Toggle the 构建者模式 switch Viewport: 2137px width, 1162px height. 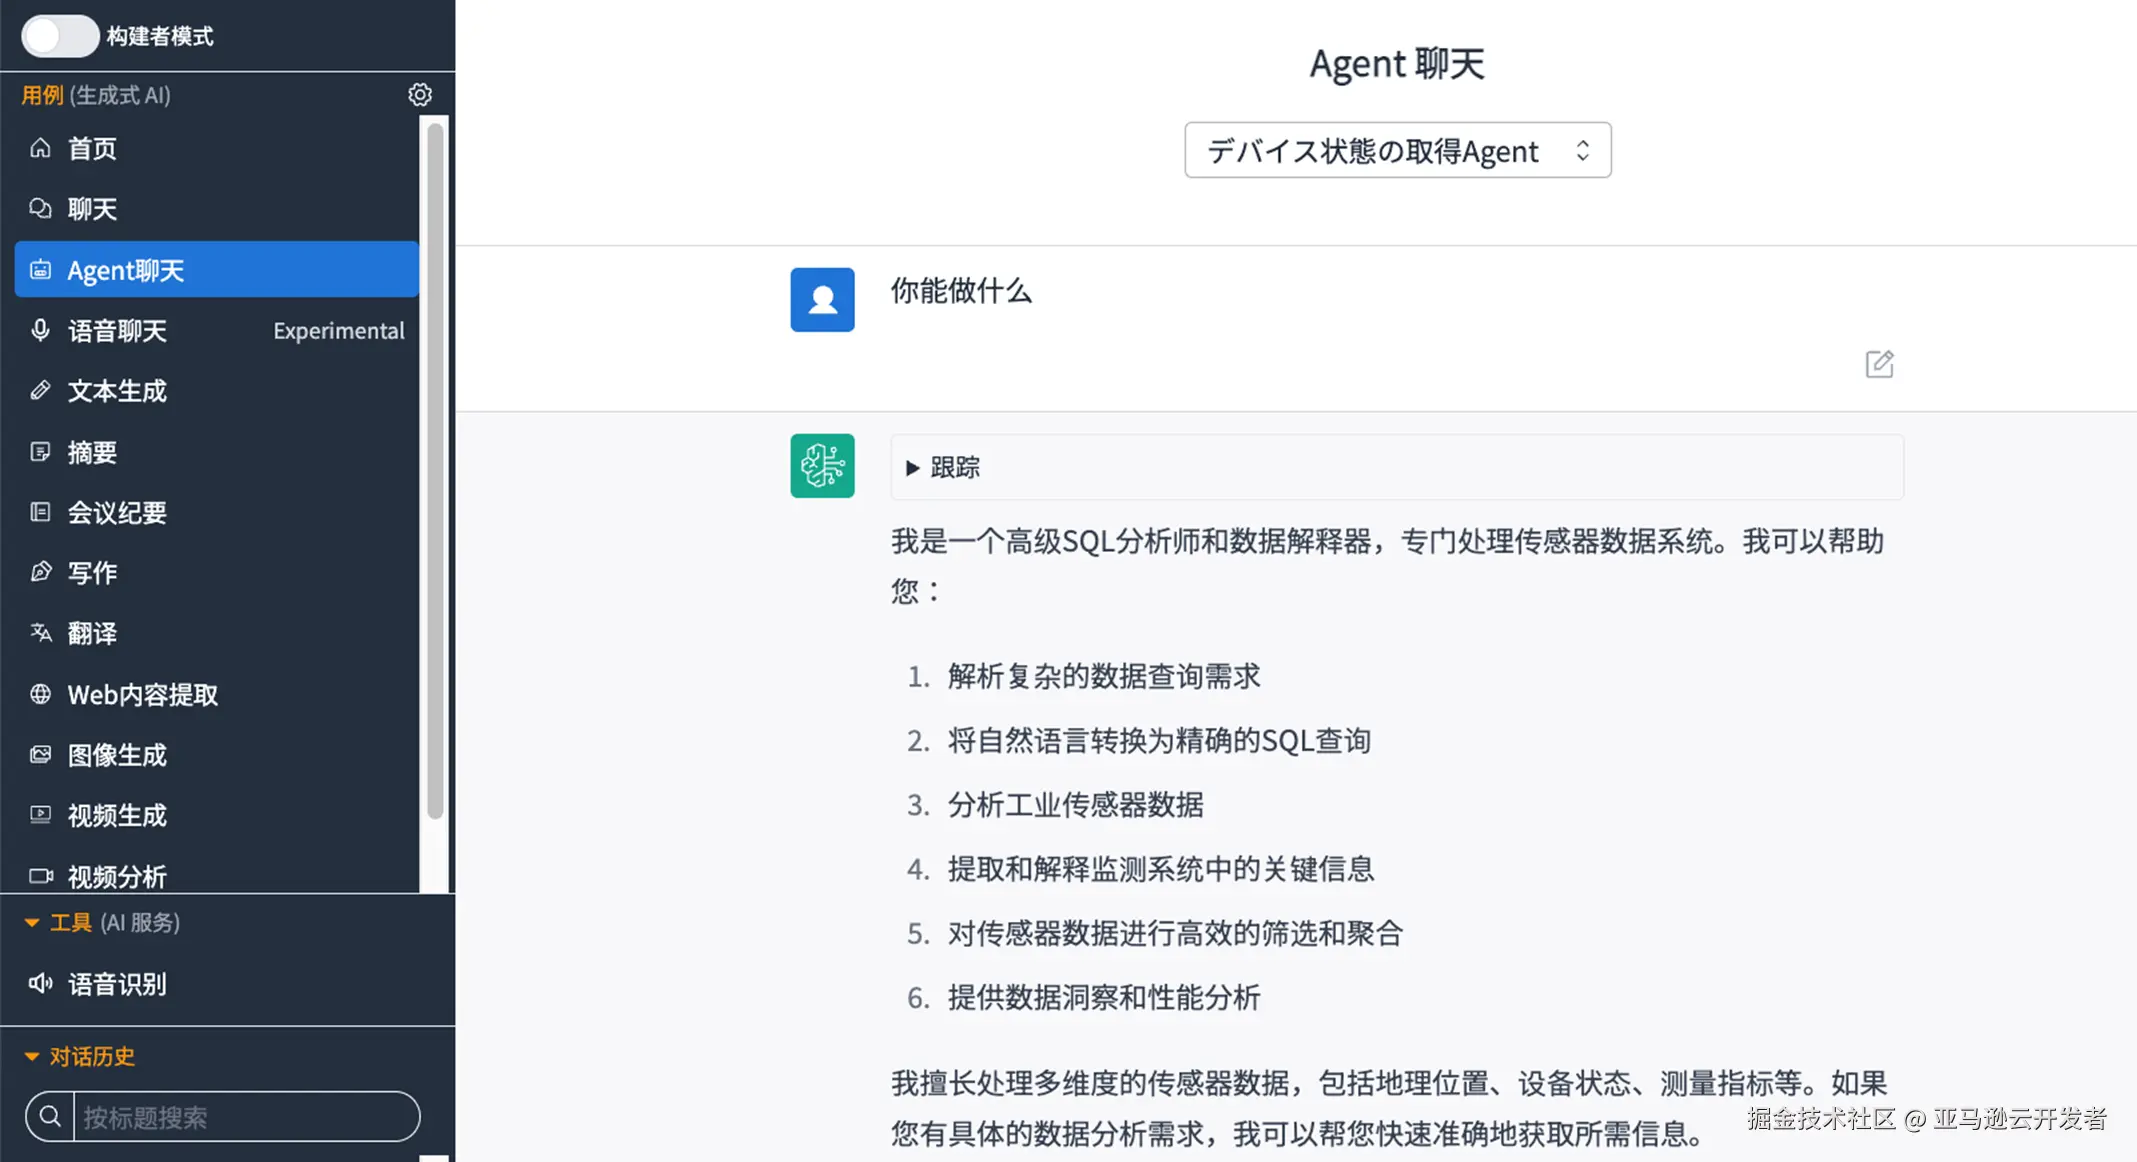tap(60, 36)
